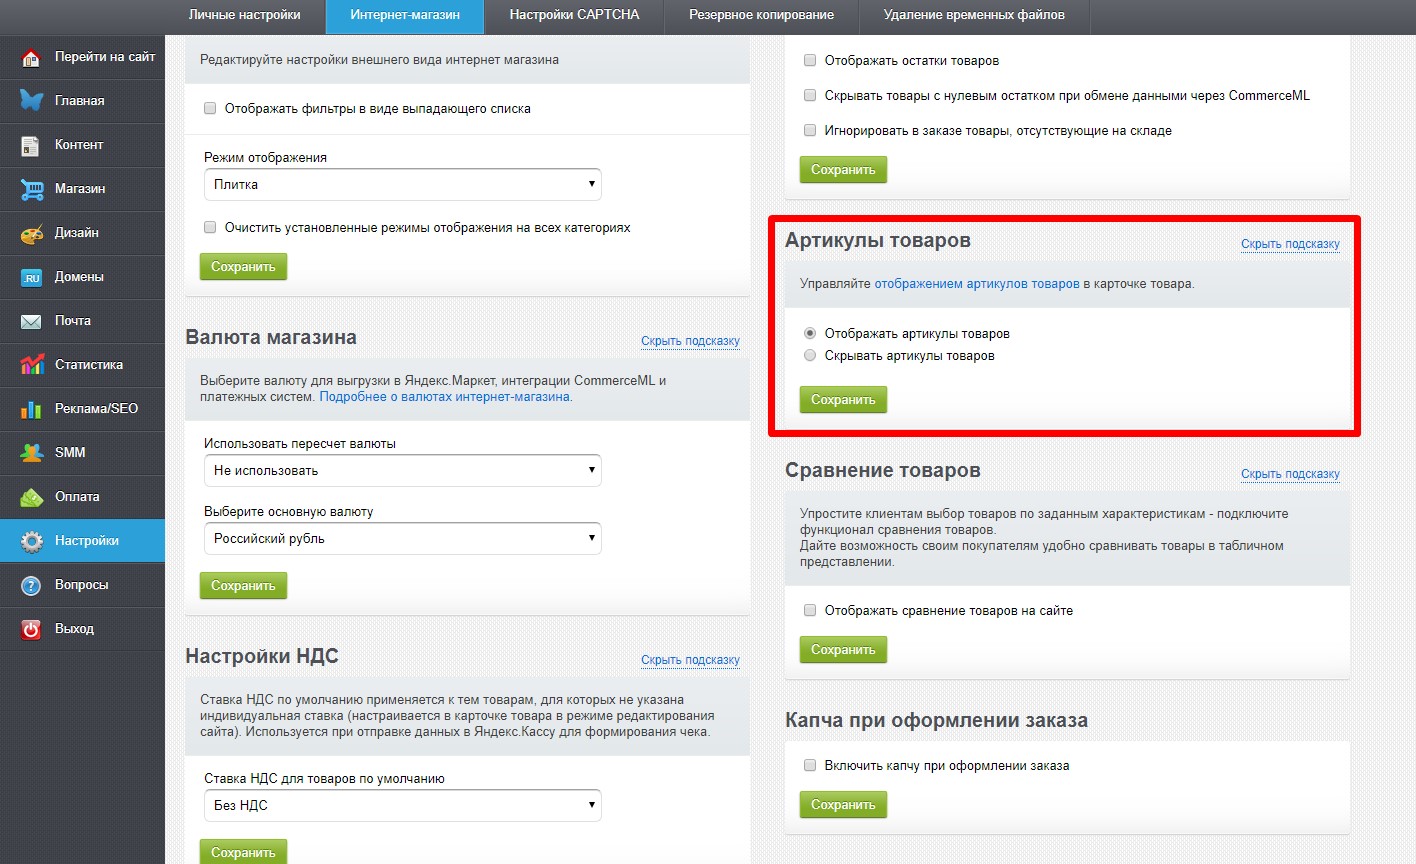The width and height of the screenshot is (1416, 864).
Task: Open Магазин in the sidebar menu
Action: pyautogui.click(x=82, y=189)
